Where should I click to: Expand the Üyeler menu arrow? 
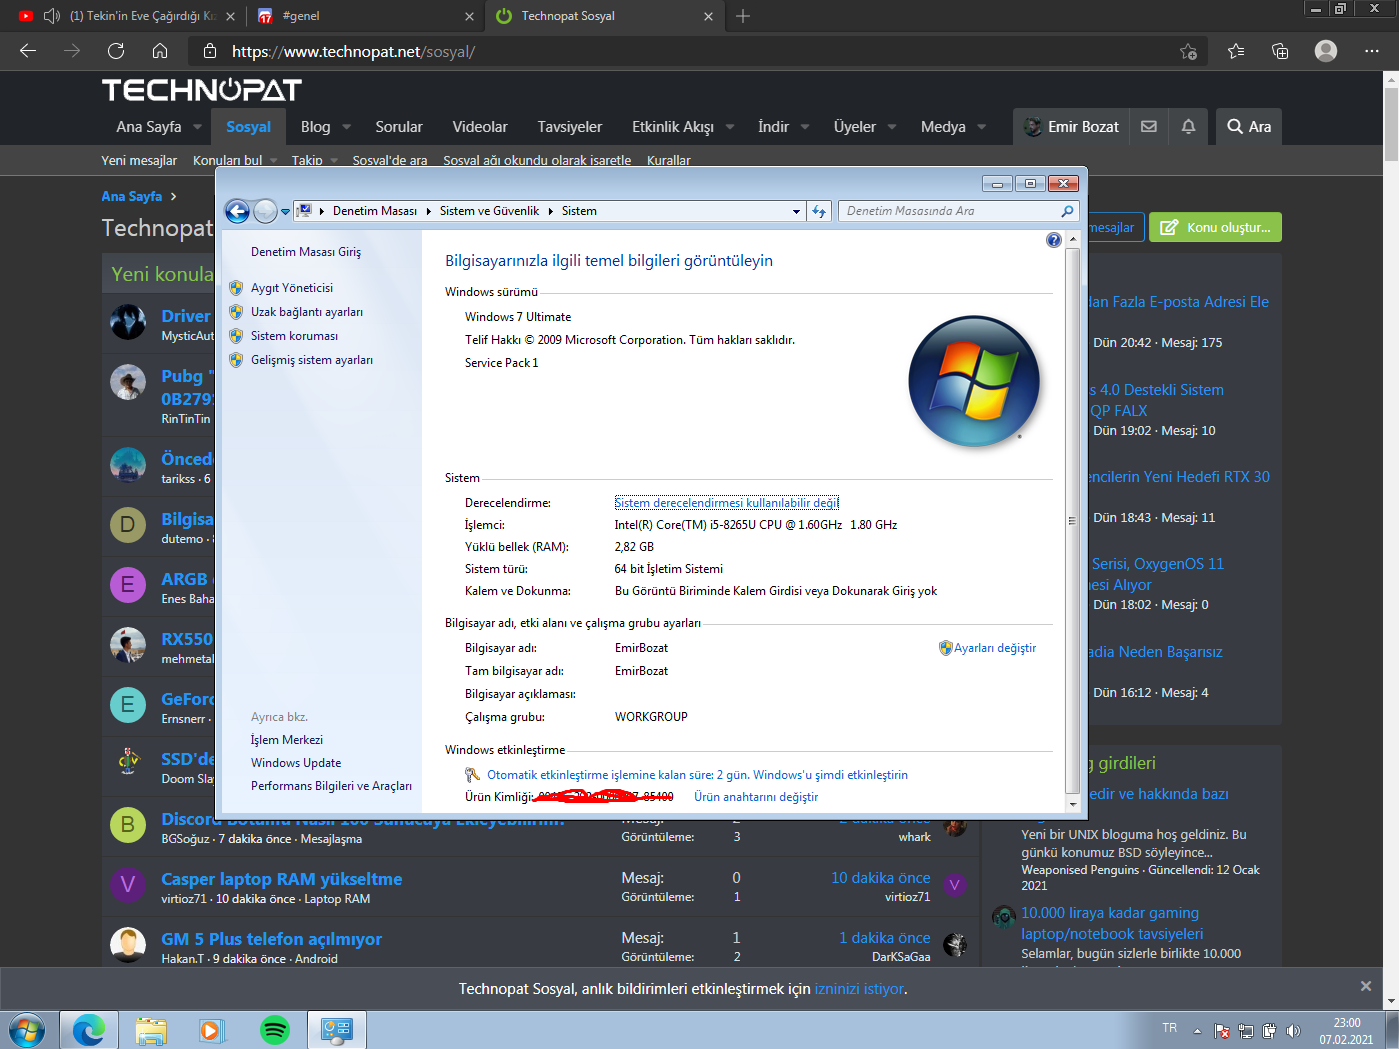click(x=891, y=127)
